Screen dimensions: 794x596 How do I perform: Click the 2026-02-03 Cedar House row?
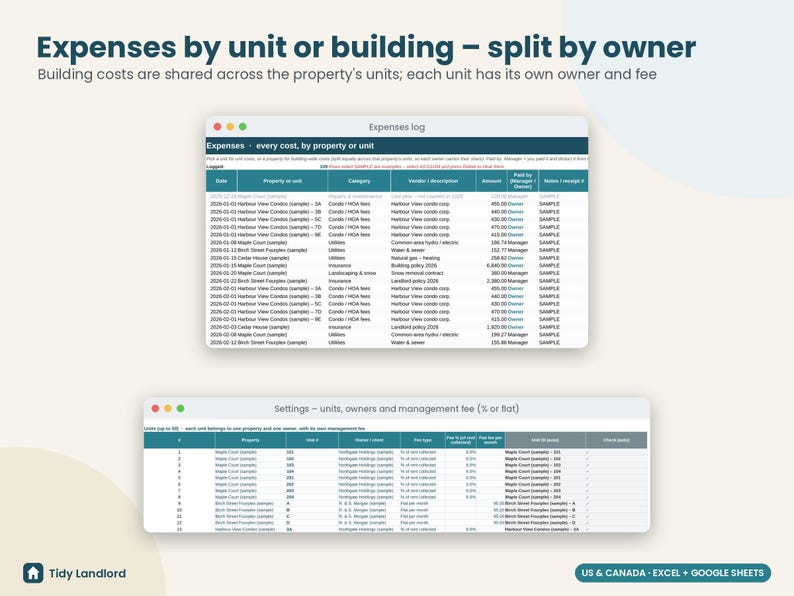[x=397, y=327]
